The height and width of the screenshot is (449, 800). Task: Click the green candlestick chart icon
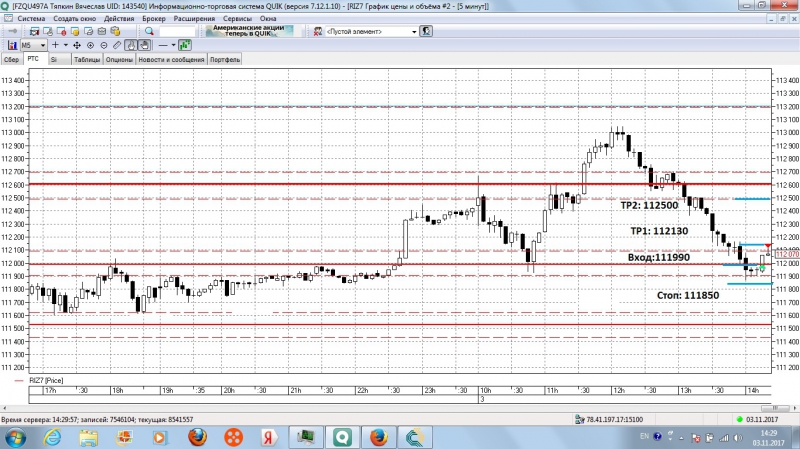185,45
